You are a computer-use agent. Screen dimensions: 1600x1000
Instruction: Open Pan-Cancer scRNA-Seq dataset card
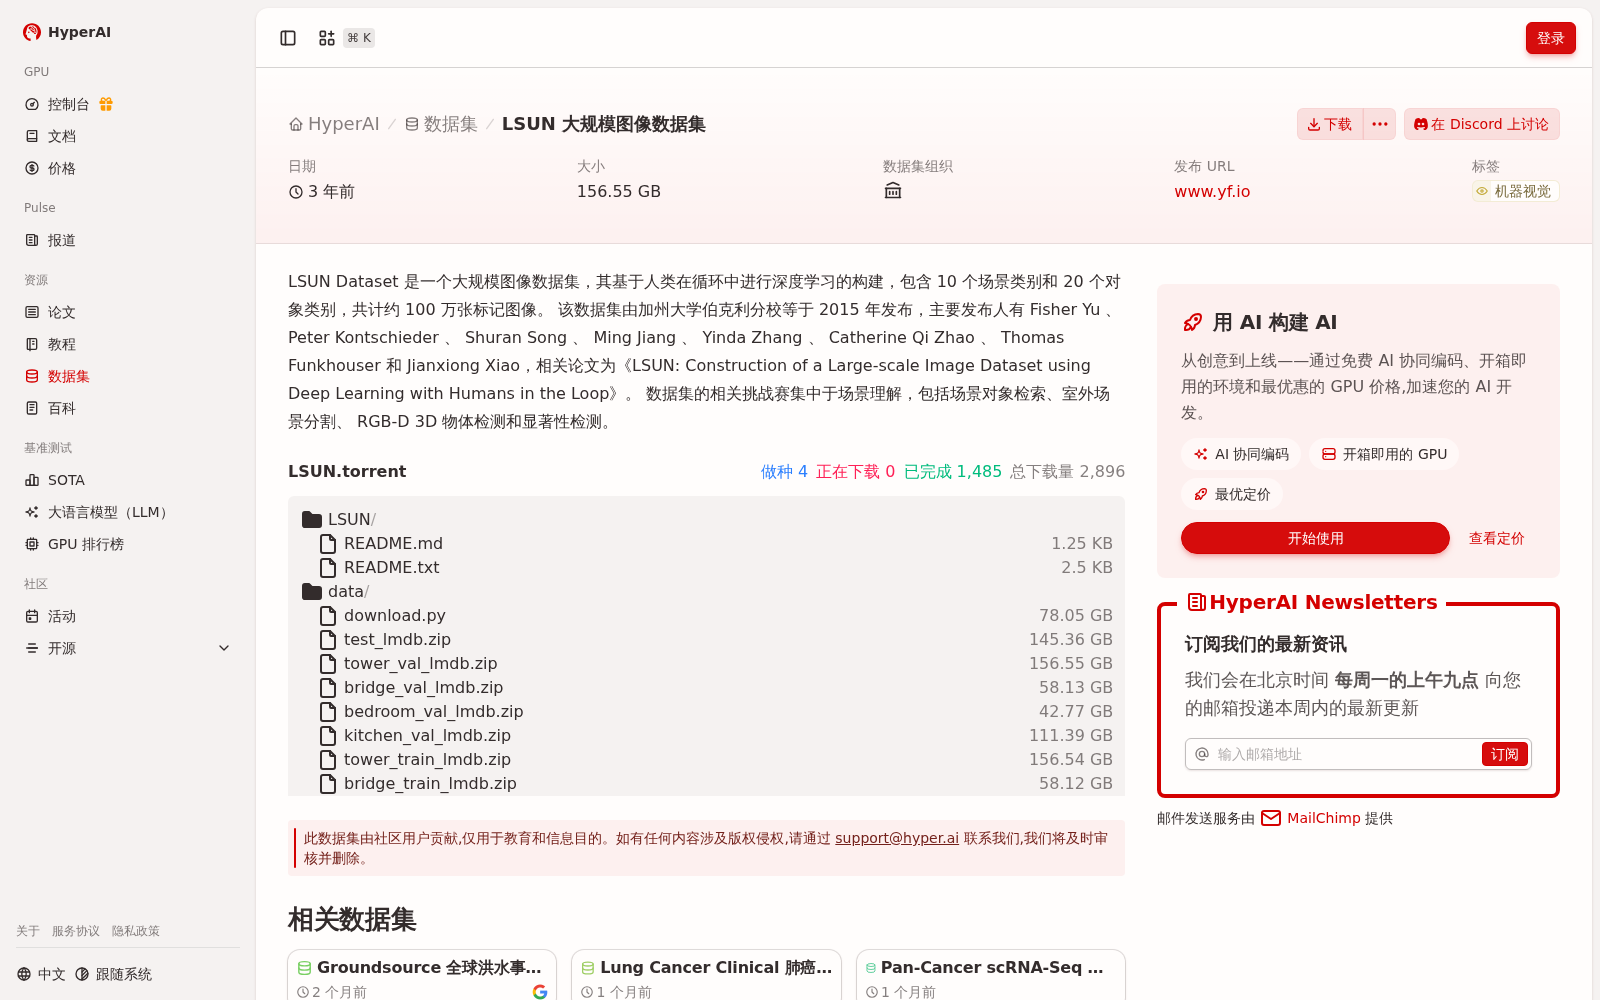tap(991, 975)
